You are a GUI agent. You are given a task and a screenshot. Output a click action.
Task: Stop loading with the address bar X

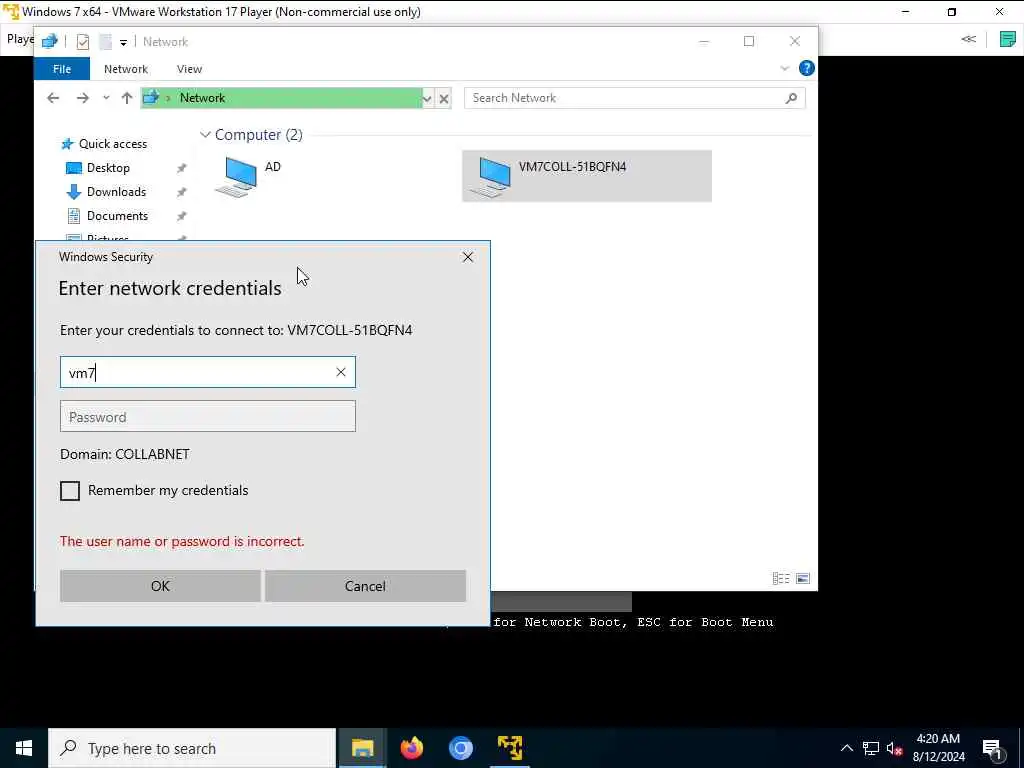444,99
